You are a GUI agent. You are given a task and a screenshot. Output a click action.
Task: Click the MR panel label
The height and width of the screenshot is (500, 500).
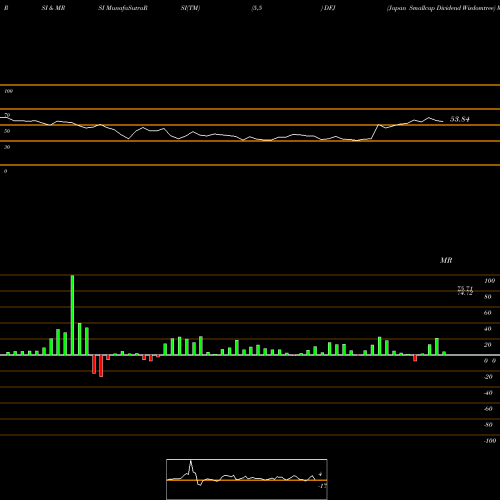[x=446, y=260]
